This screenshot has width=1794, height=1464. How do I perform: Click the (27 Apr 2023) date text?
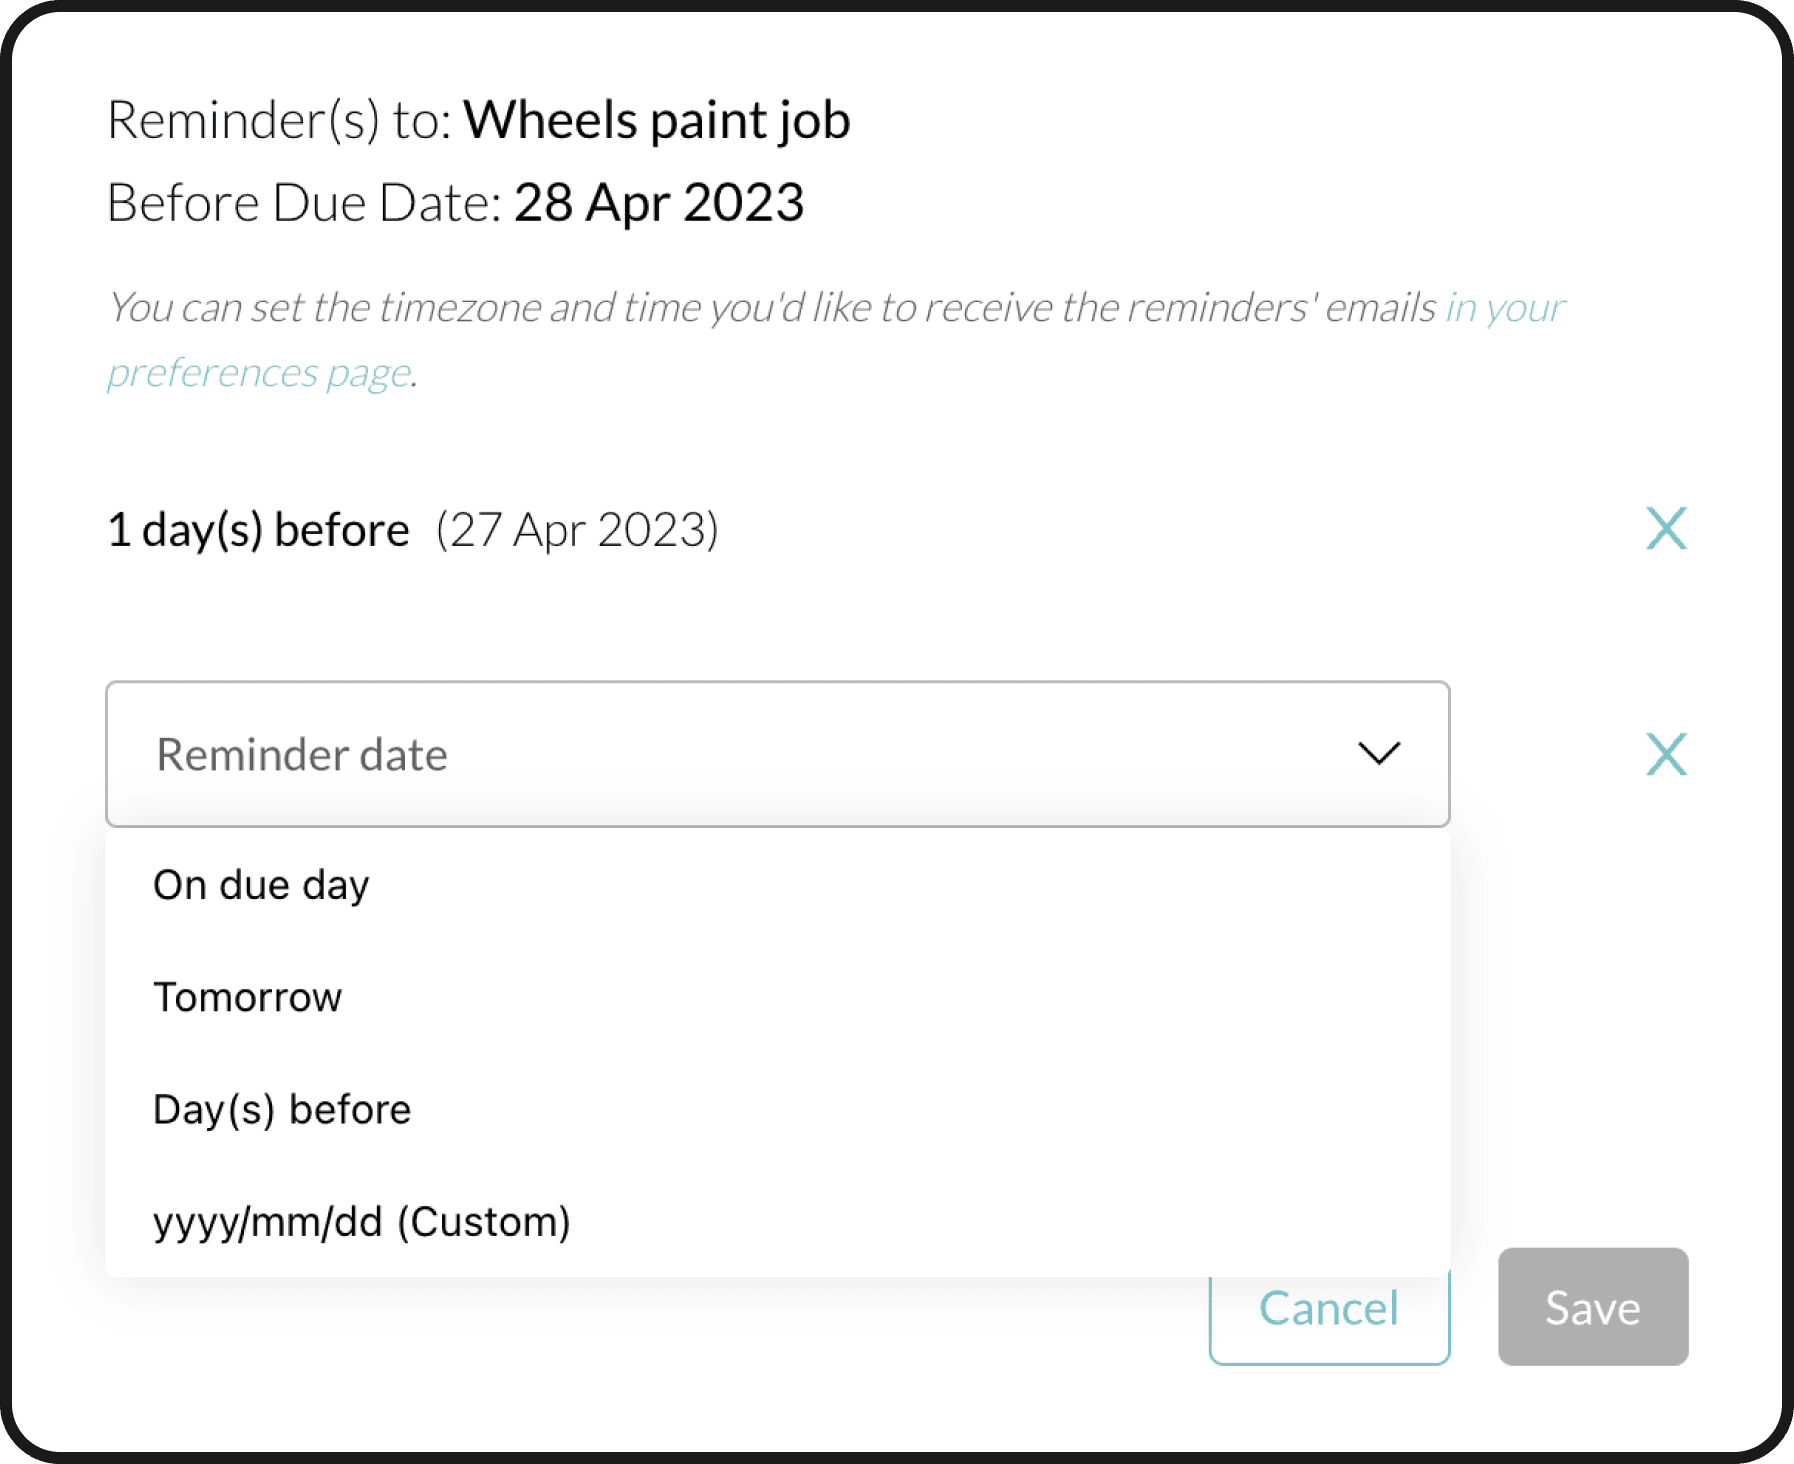pyautogui.click(x=577, y=529)
